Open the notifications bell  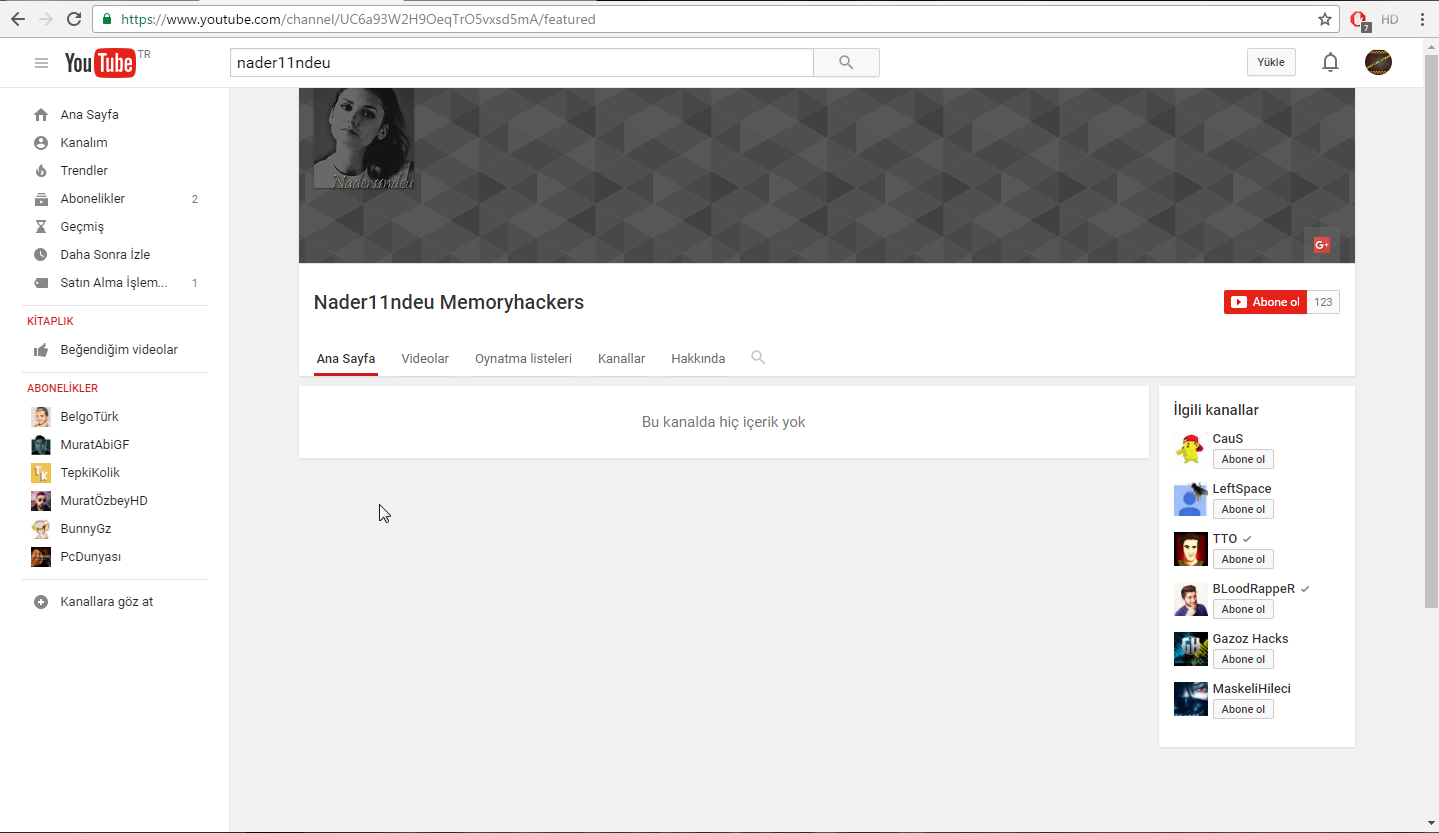click(1330, 62)
